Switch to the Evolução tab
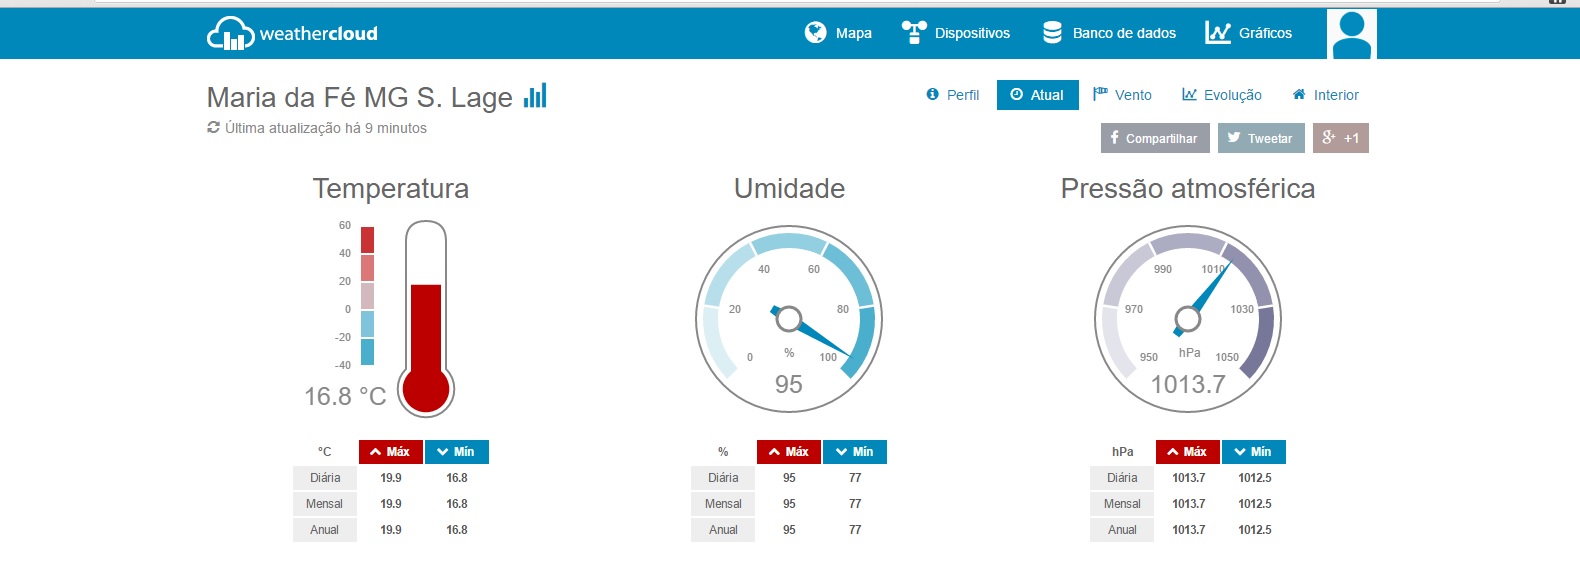The image size is (1580, 583). [x=1222, y=95]
